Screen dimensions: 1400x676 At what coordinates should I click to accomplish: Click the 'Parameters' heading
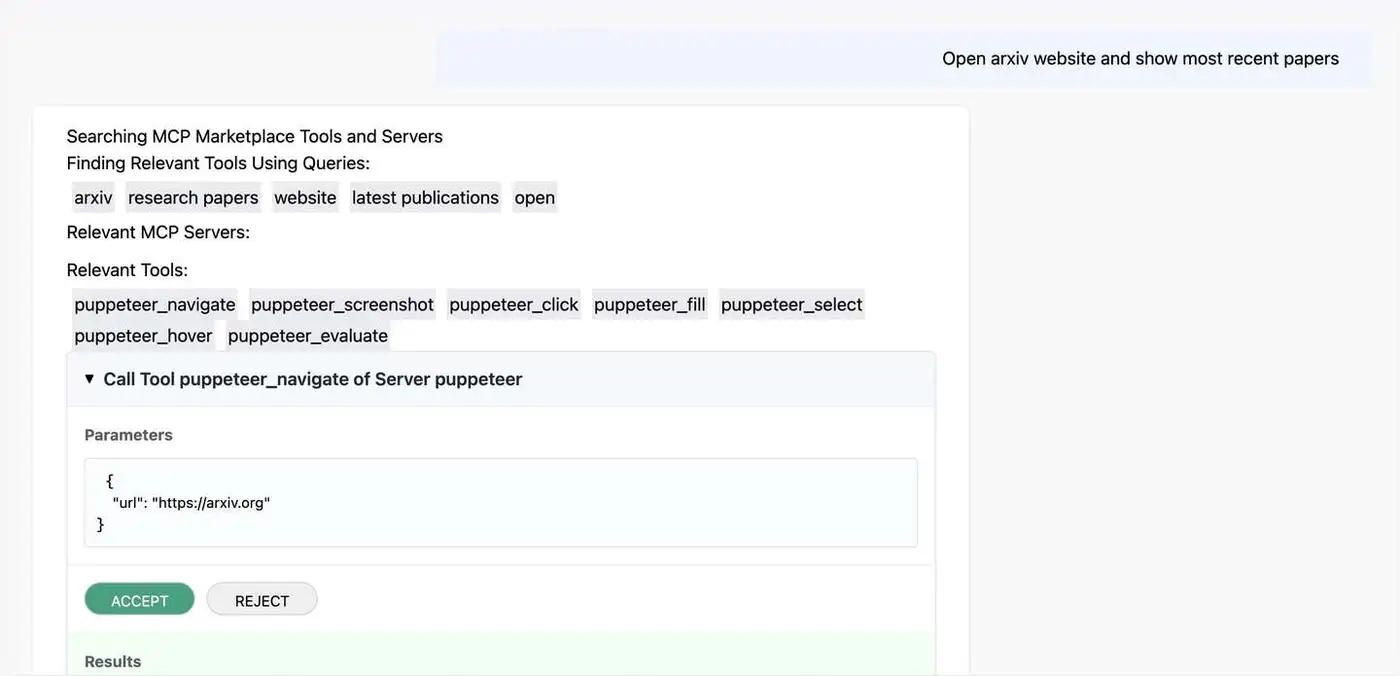(x=129, y=435)
